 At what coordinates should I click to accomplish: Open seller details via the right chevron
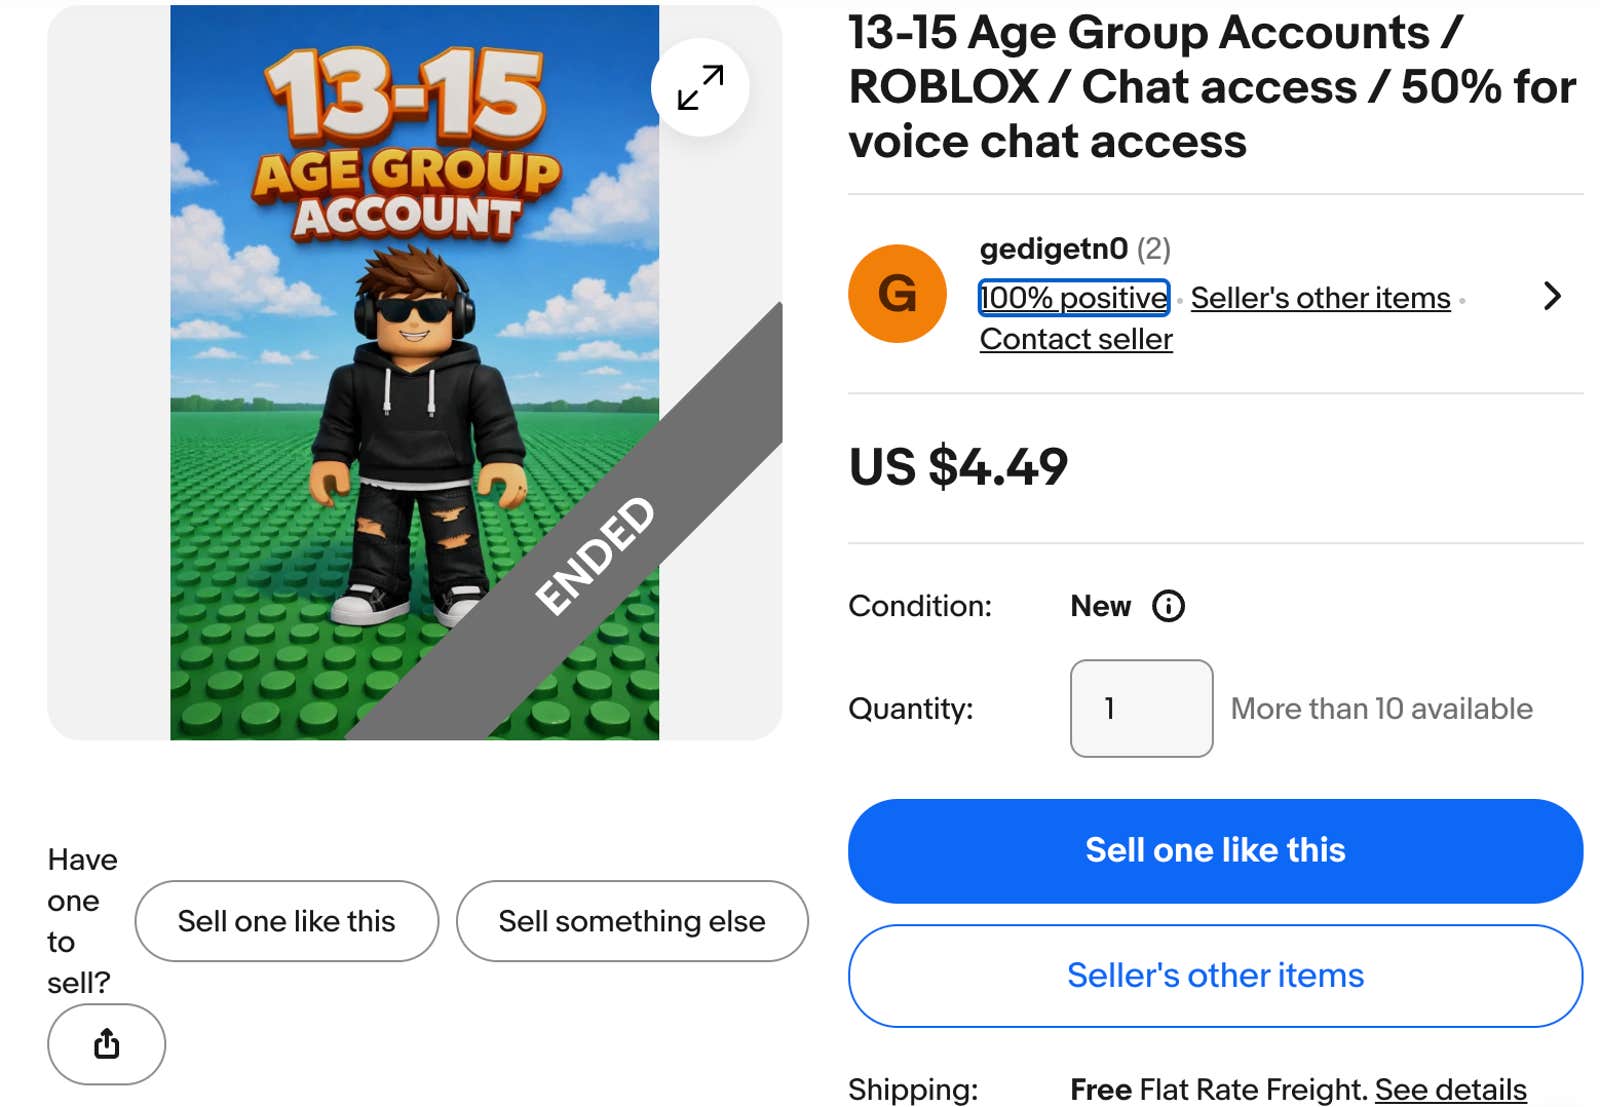coord(1552,296)
